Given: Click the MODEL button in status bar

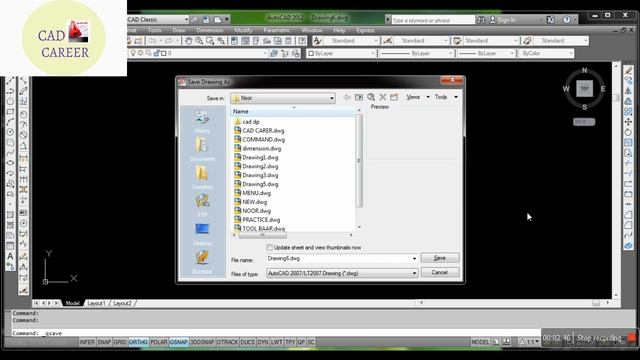Looking at the screenshot, I should click(x=480, y=342).
